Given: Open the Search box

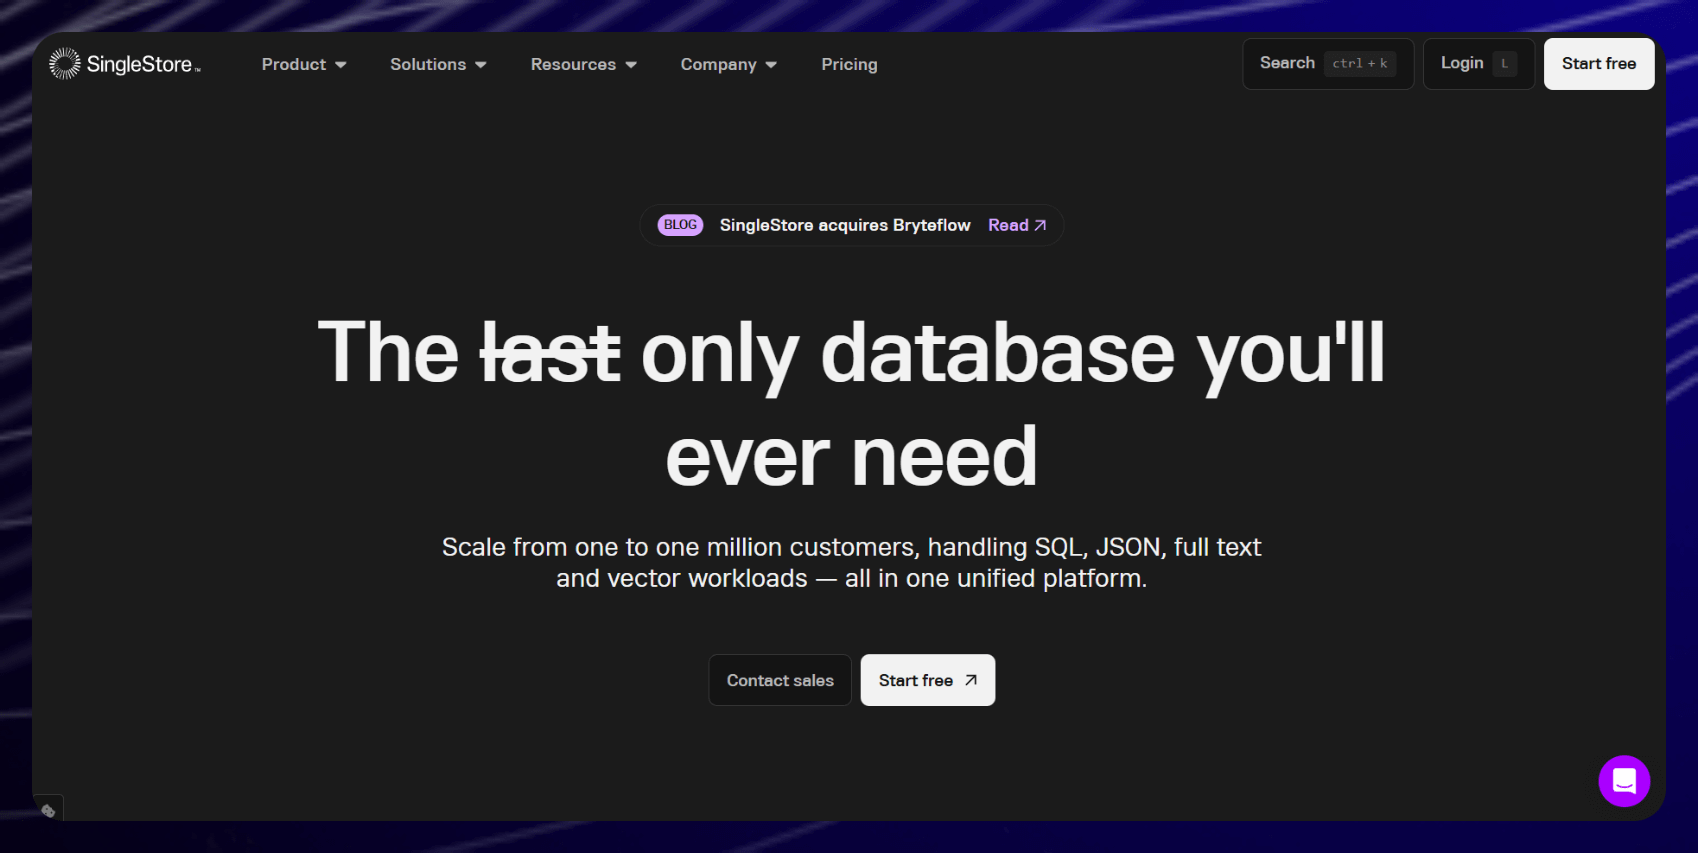Looking at the screenshot, I should click(1328, 64).
